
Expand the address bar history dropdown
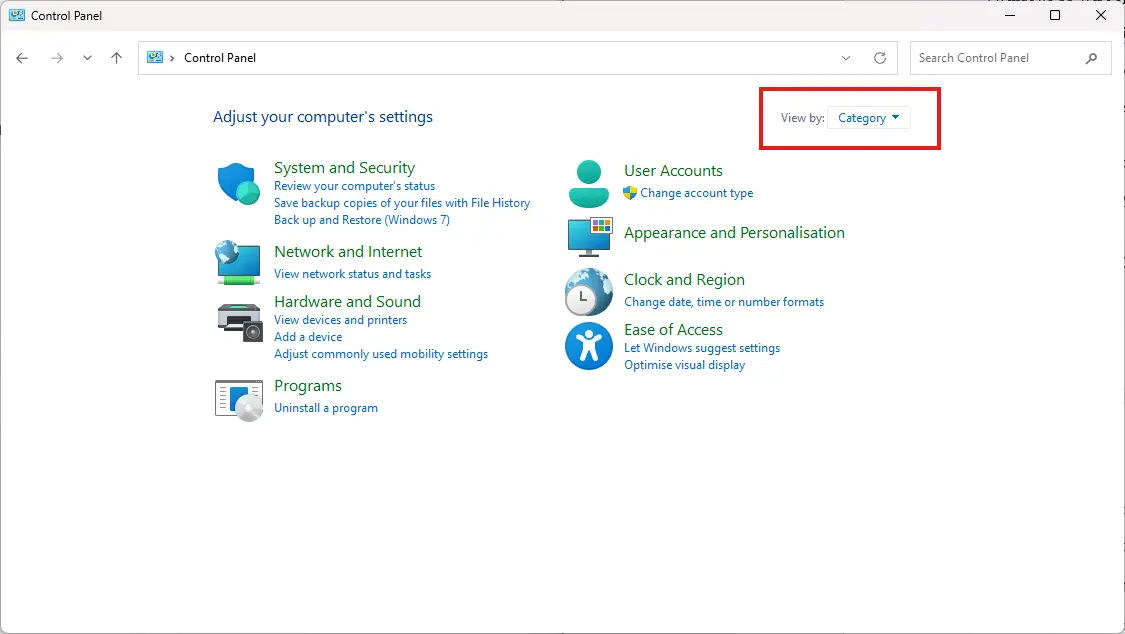[846, 58]
